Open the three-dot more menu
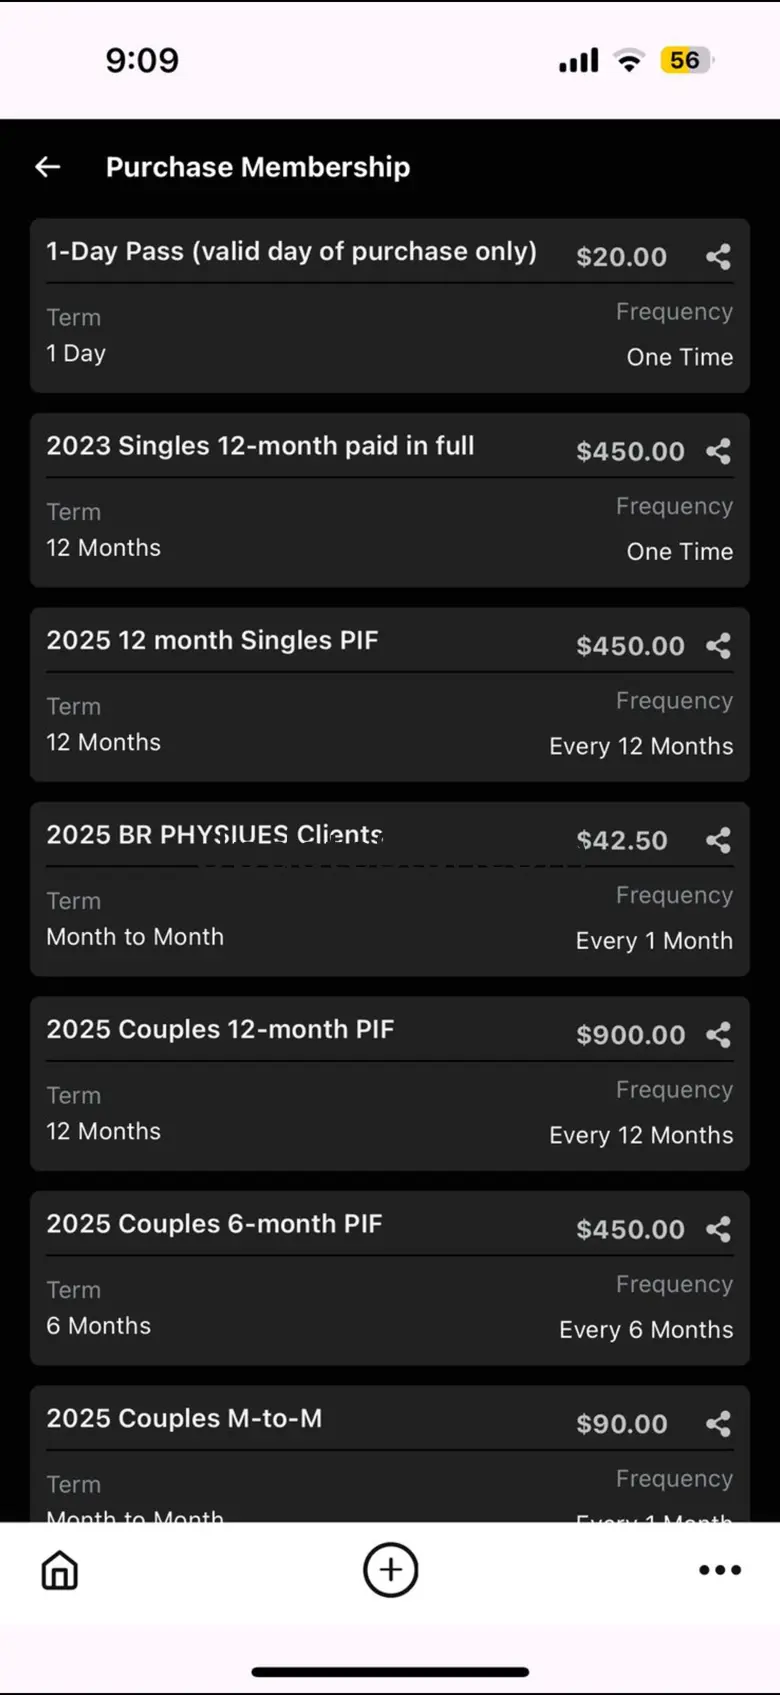780x1695 pixels. [x=720, y=1570]
